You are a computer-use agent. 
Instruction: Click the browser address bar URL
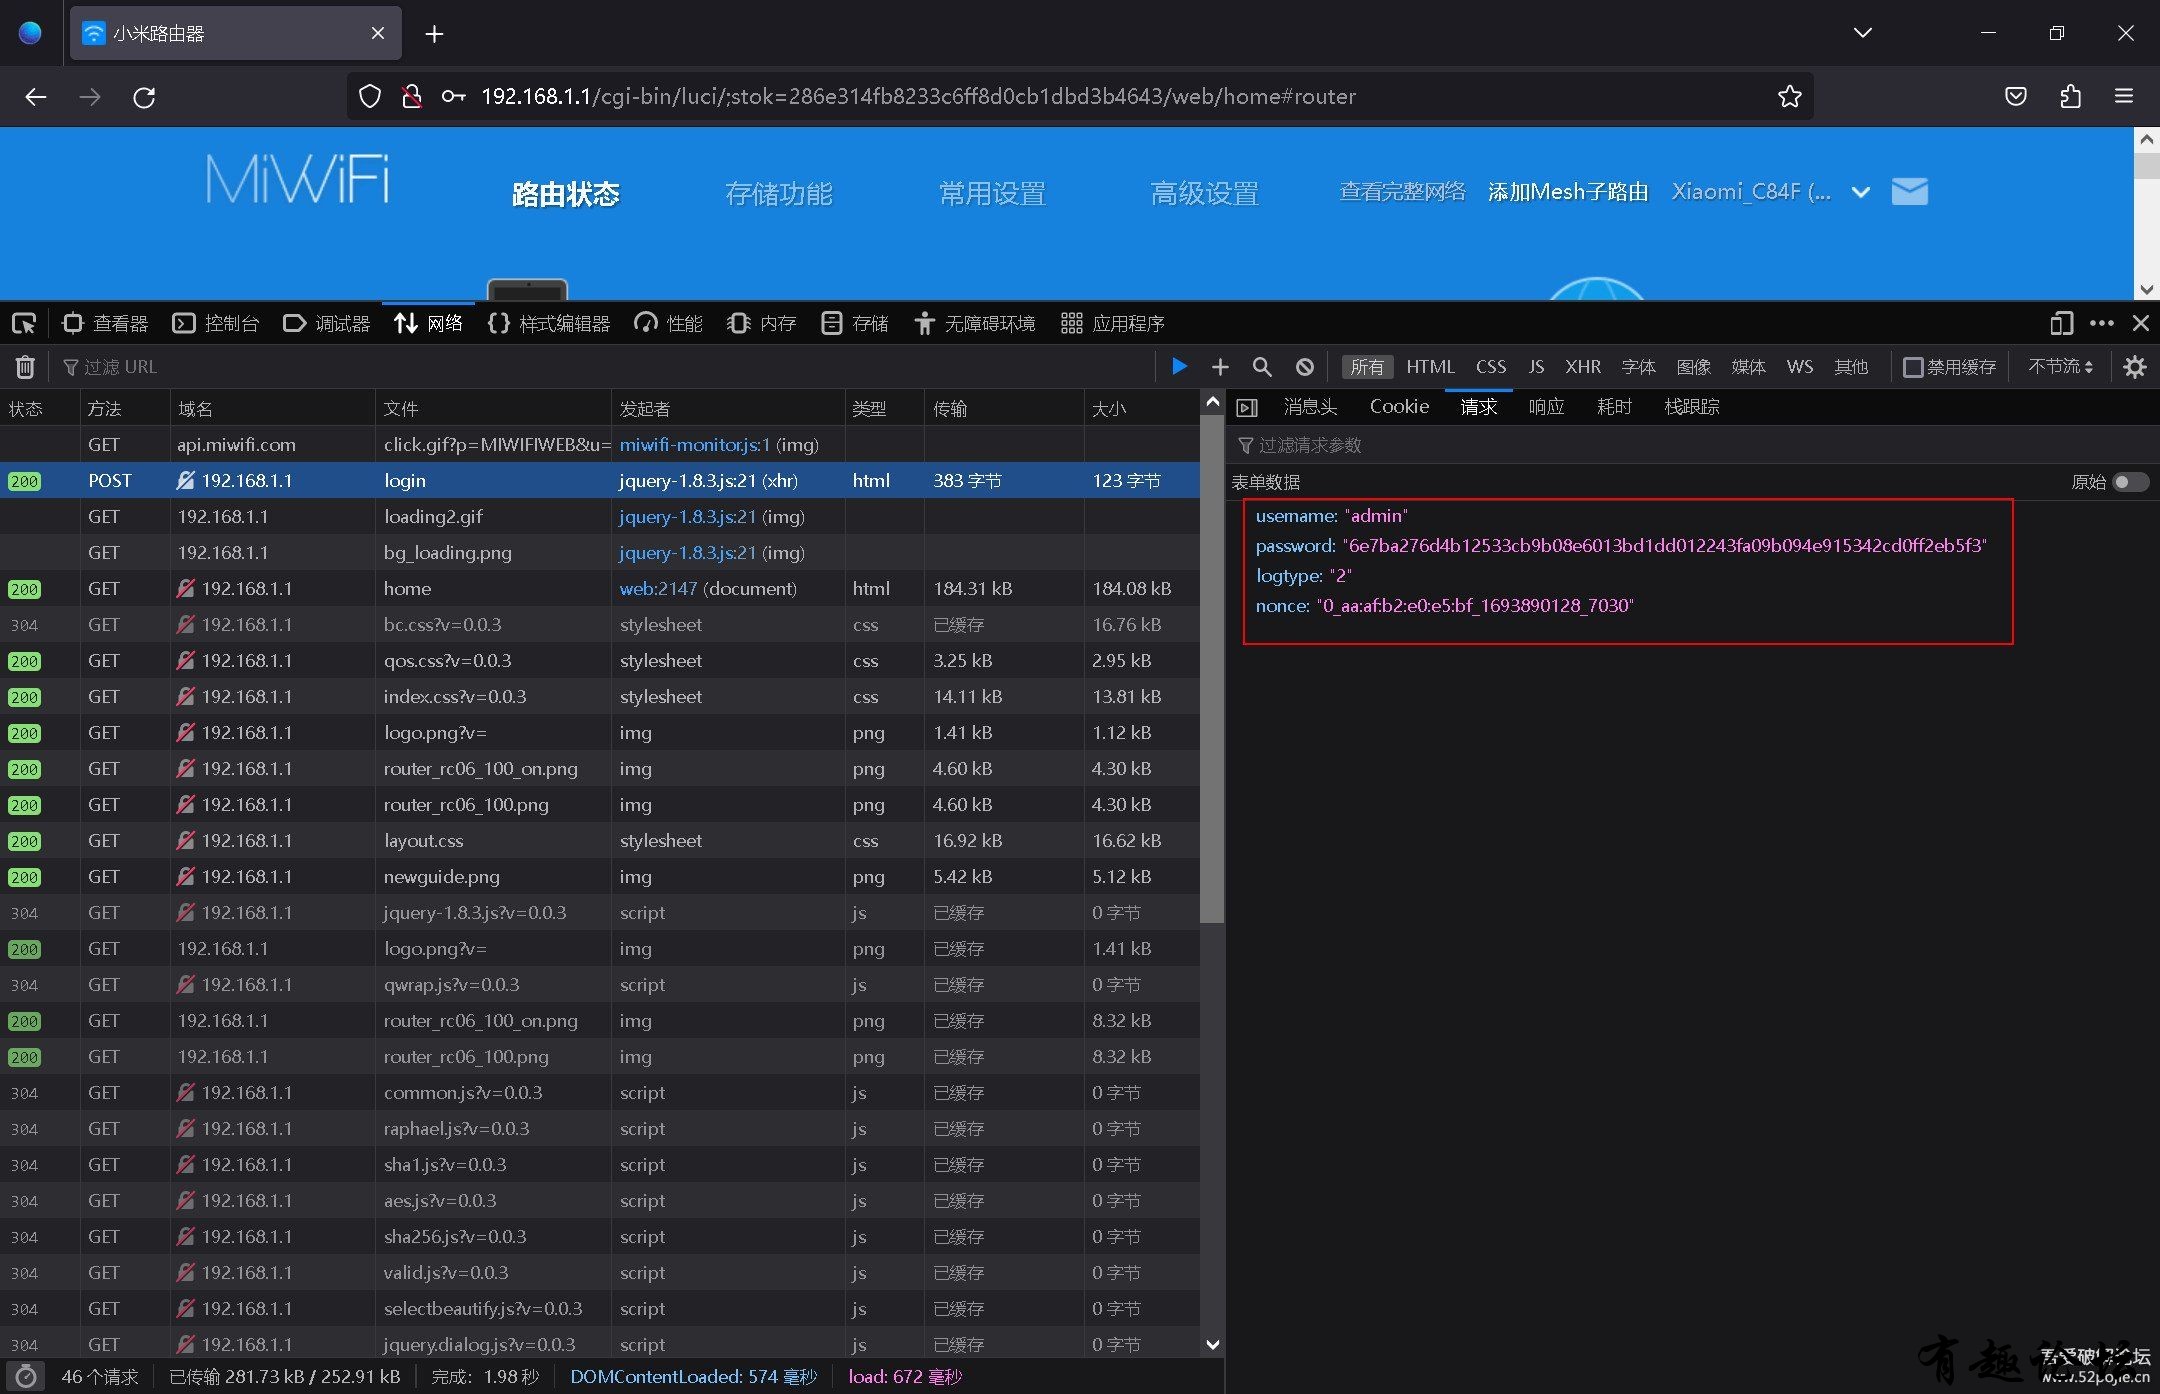918,96
